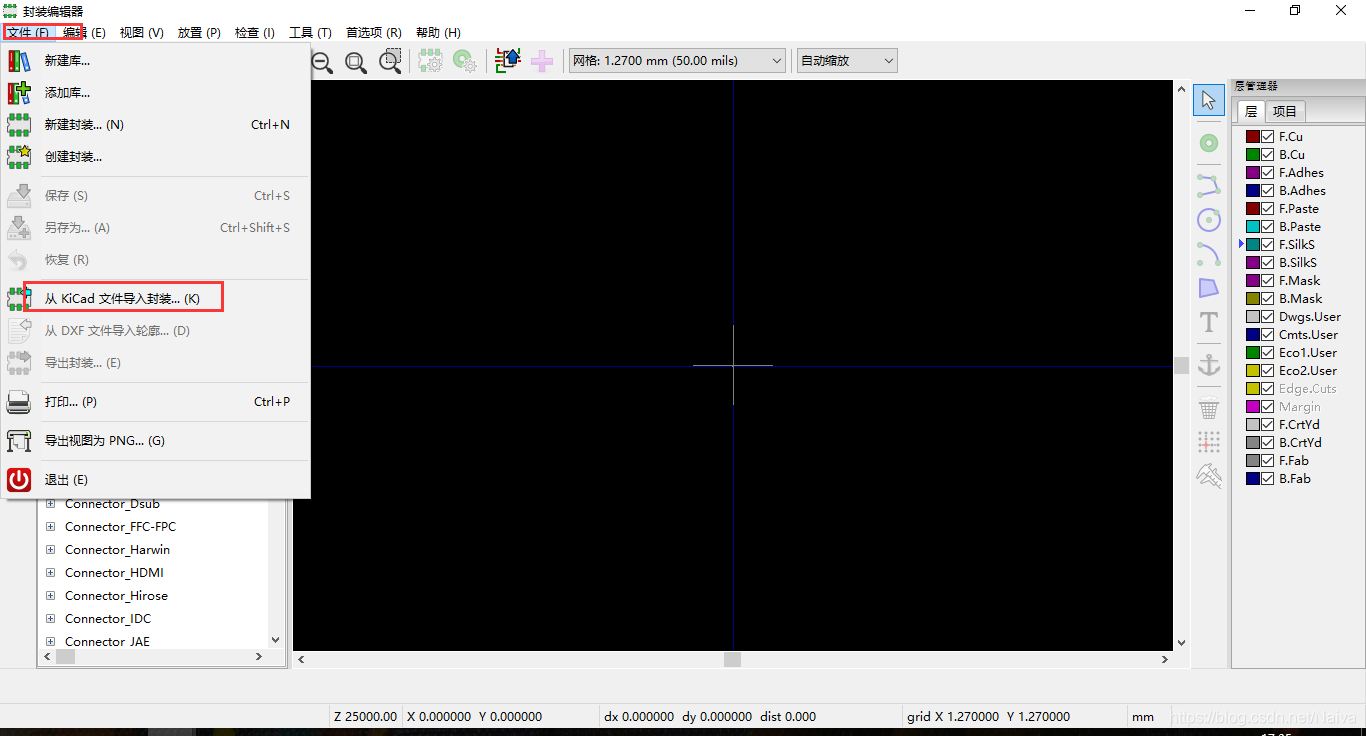Screen dimensions: 1366x736
Task: Toggle the F.Mask layer checkbox
Action: tap(1268, 281)
